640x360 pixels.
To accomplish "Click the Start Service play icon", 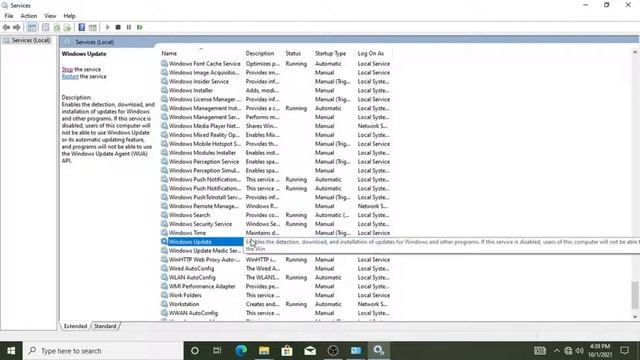I will [108, 27].
